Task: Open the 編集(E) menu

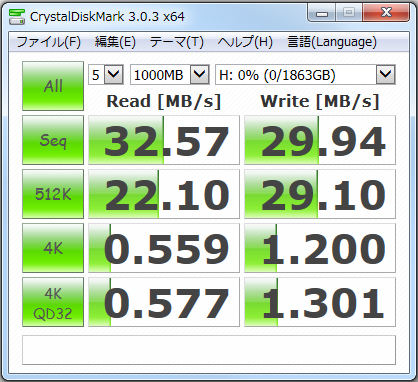Action: tap(115, 42)
